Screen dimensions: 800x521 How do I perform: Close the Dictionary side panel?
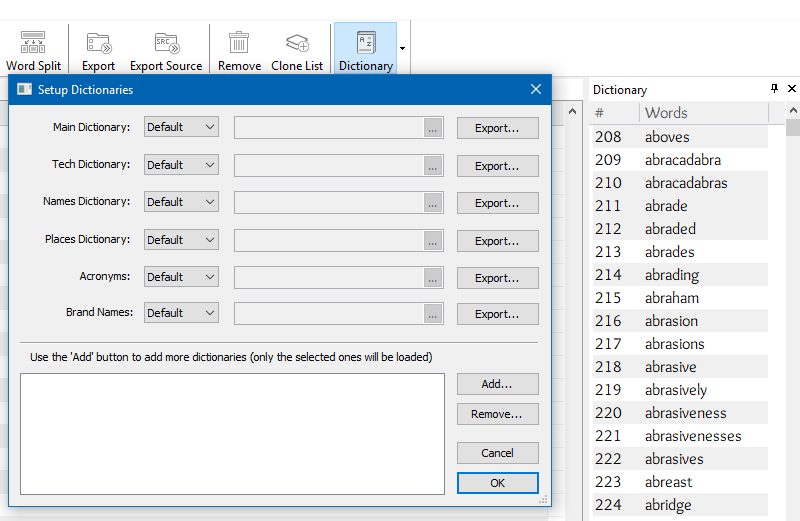792,88
